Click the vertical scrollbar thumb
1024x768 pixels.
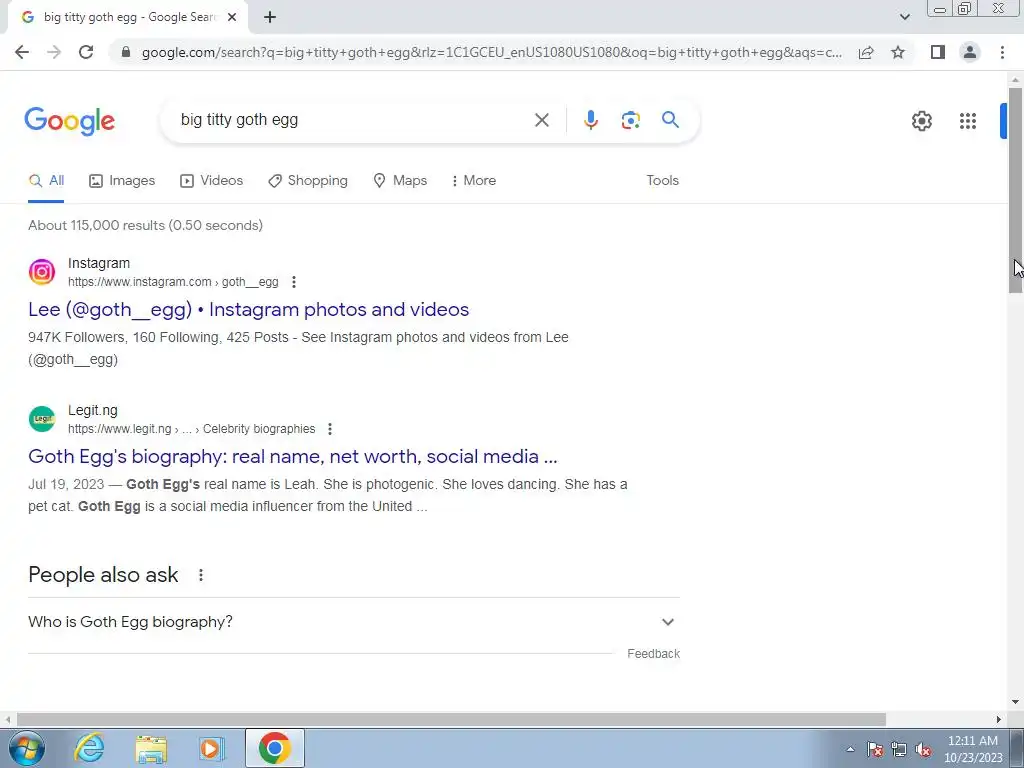pyautogui.click(x=1016, y=189)
